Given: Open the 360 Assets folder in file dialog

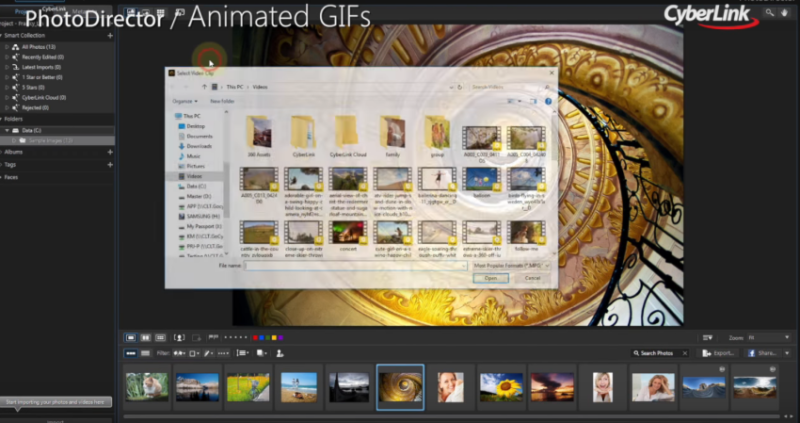Looking at the screenshot, I should point(259,137).
